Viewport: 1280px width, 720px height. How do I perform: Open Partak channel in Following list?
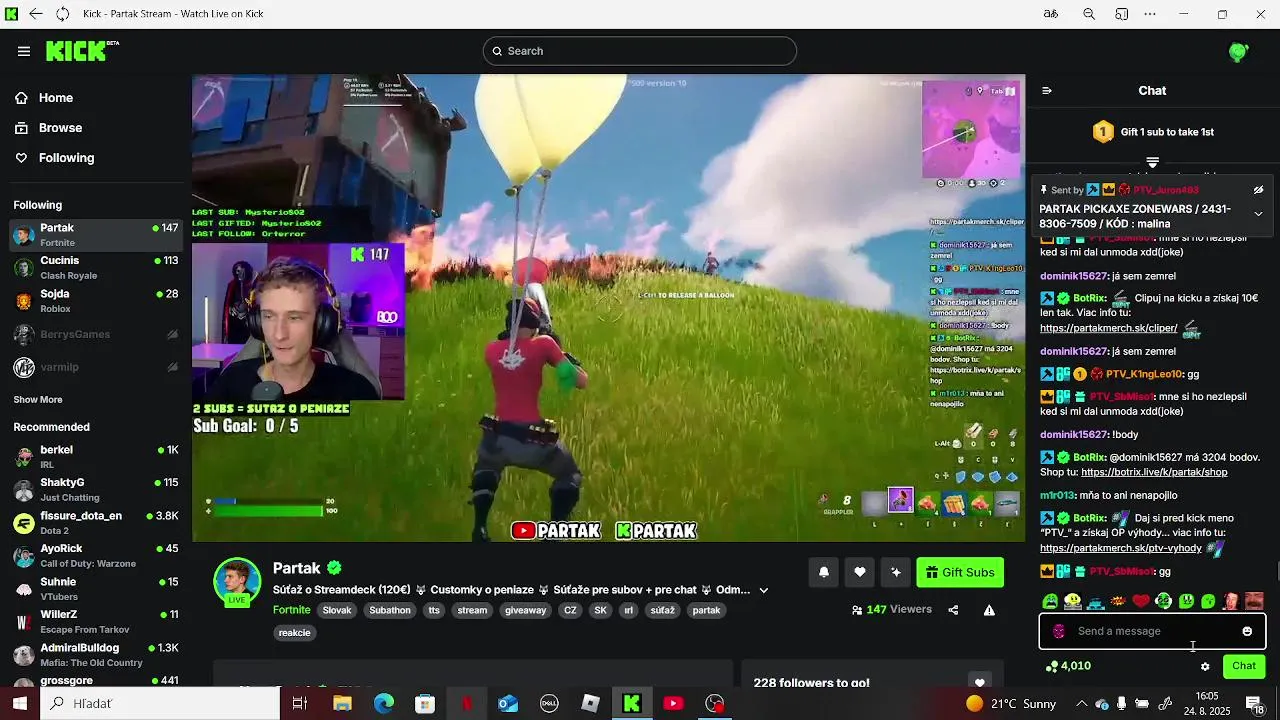[x=96, y=235]
